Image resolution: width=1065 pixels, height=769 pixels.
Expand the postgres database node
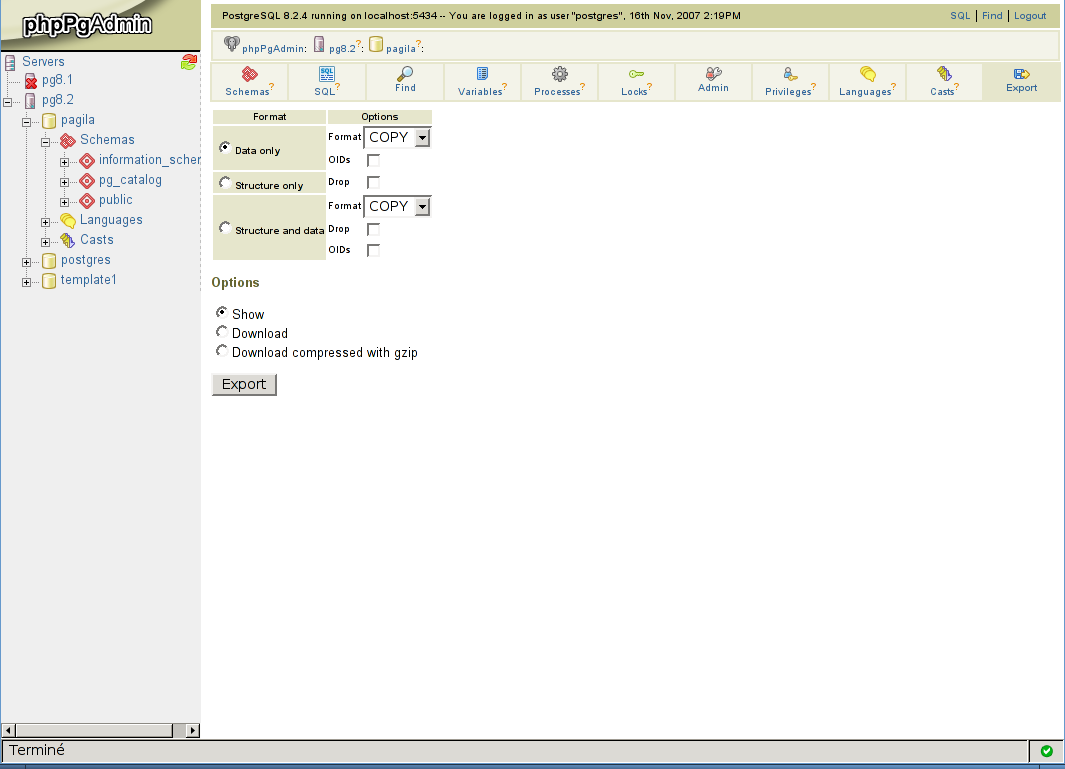click(26, 262)
